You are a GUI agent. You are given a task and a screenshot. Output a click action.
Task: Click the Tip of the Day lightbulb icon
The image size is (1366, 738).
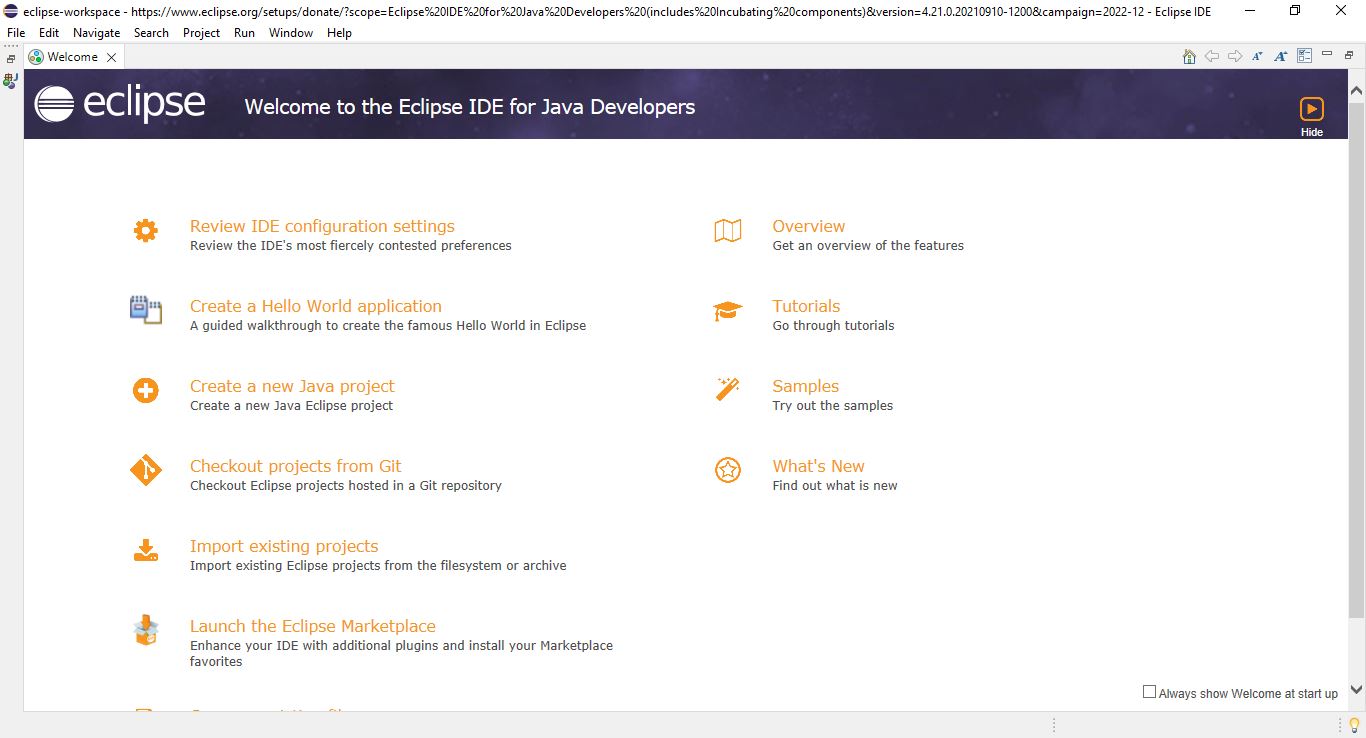pyautogui.click(x=1355, y=724)
